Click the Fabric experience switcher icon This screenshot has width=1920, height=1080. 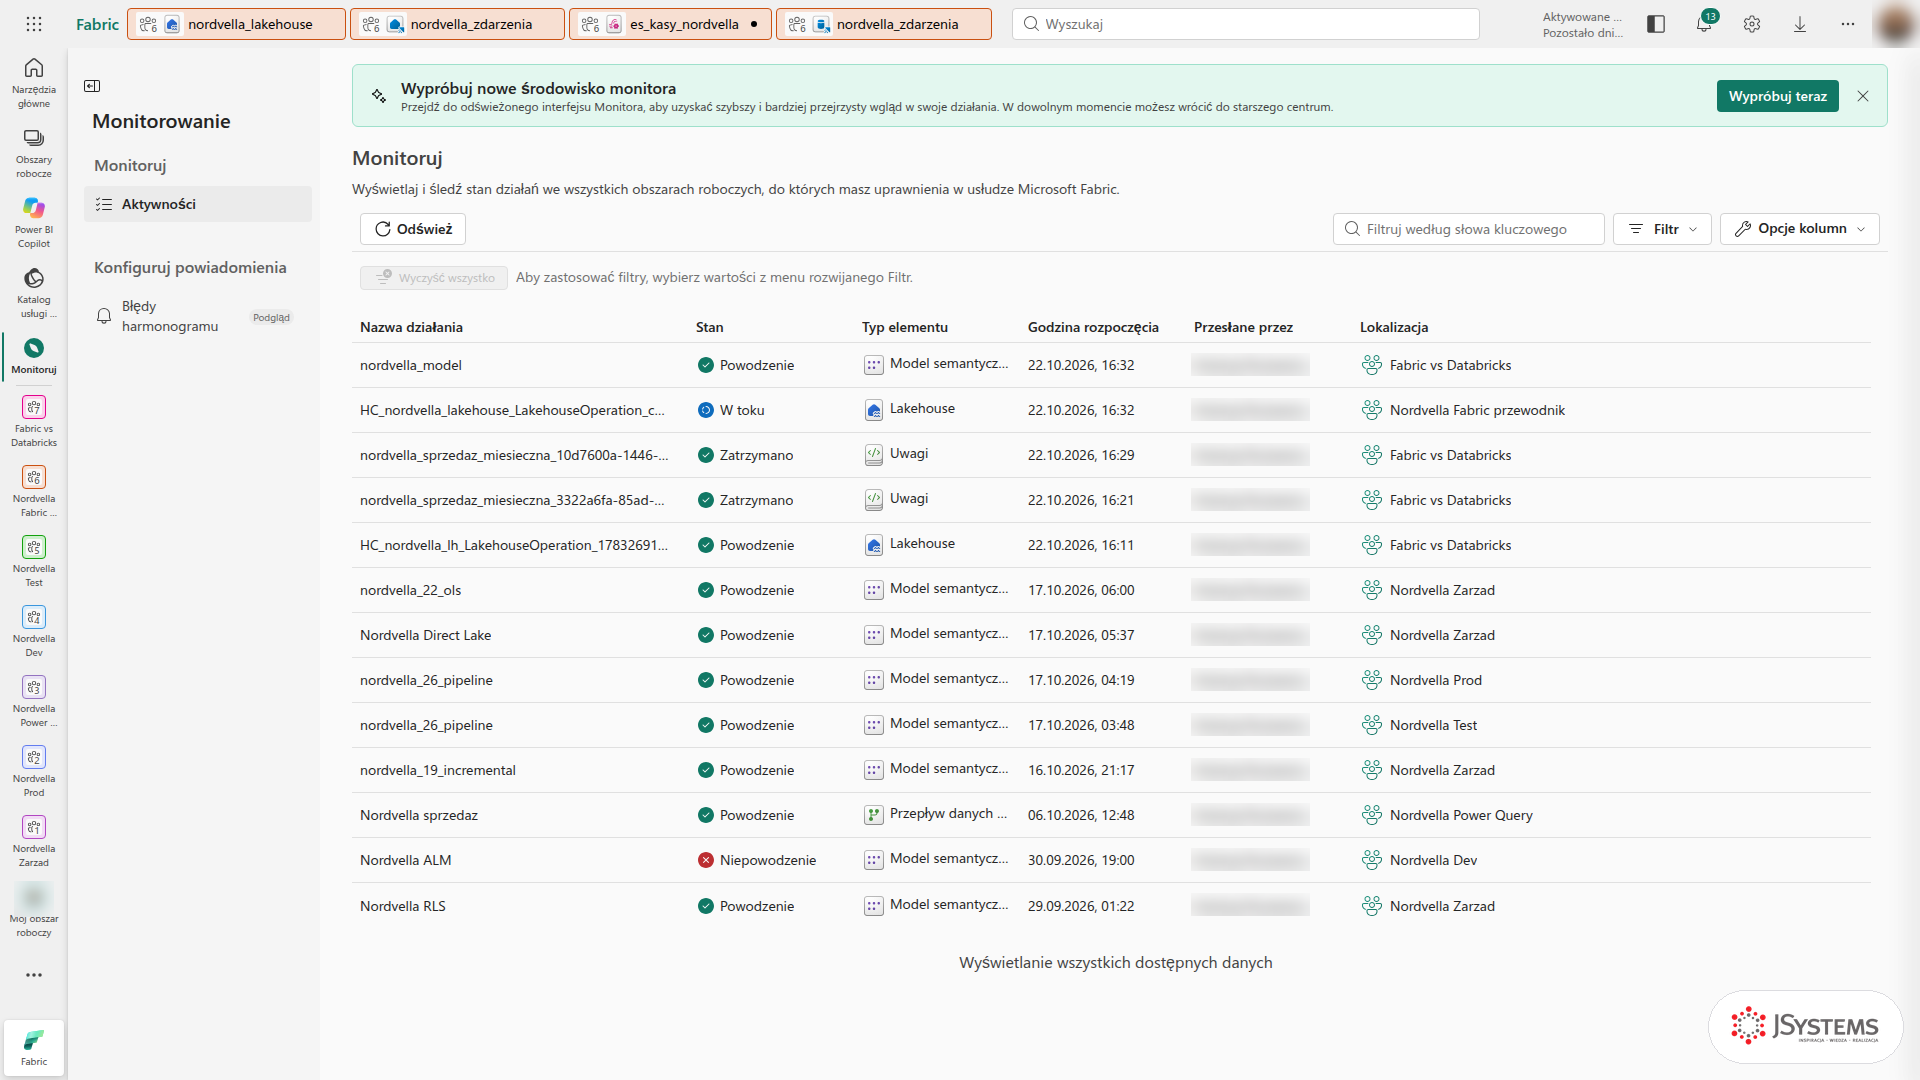[34, 1047]
